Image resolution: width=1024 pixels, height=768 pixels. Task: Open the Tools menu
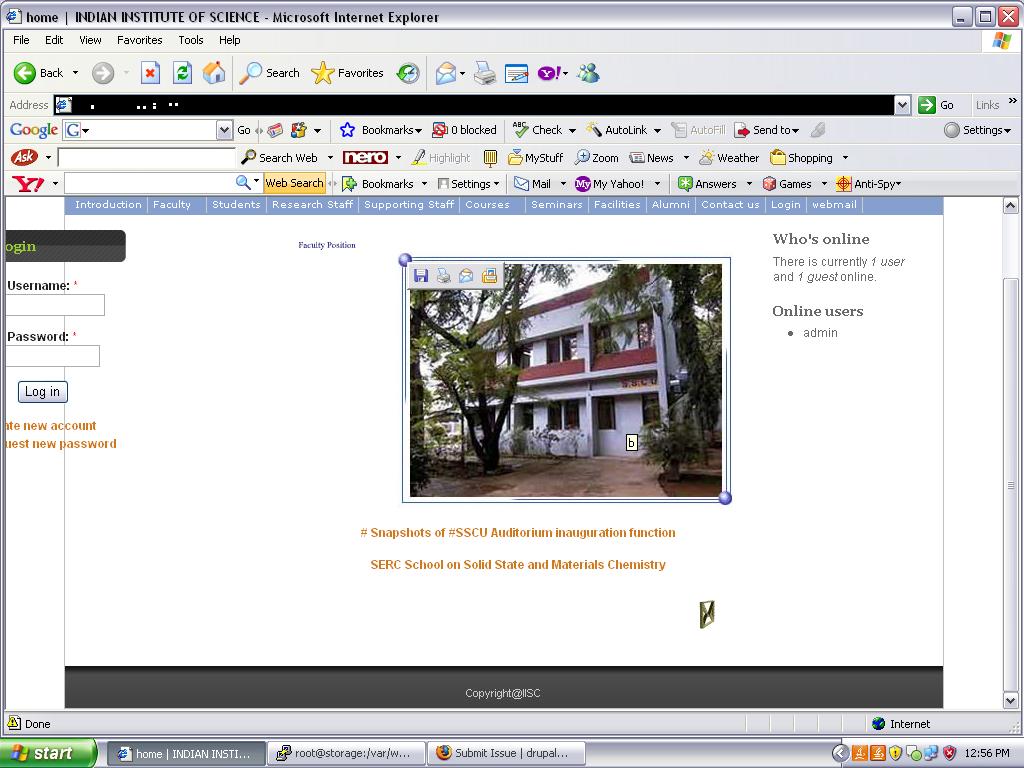click(x=191, y=40)
